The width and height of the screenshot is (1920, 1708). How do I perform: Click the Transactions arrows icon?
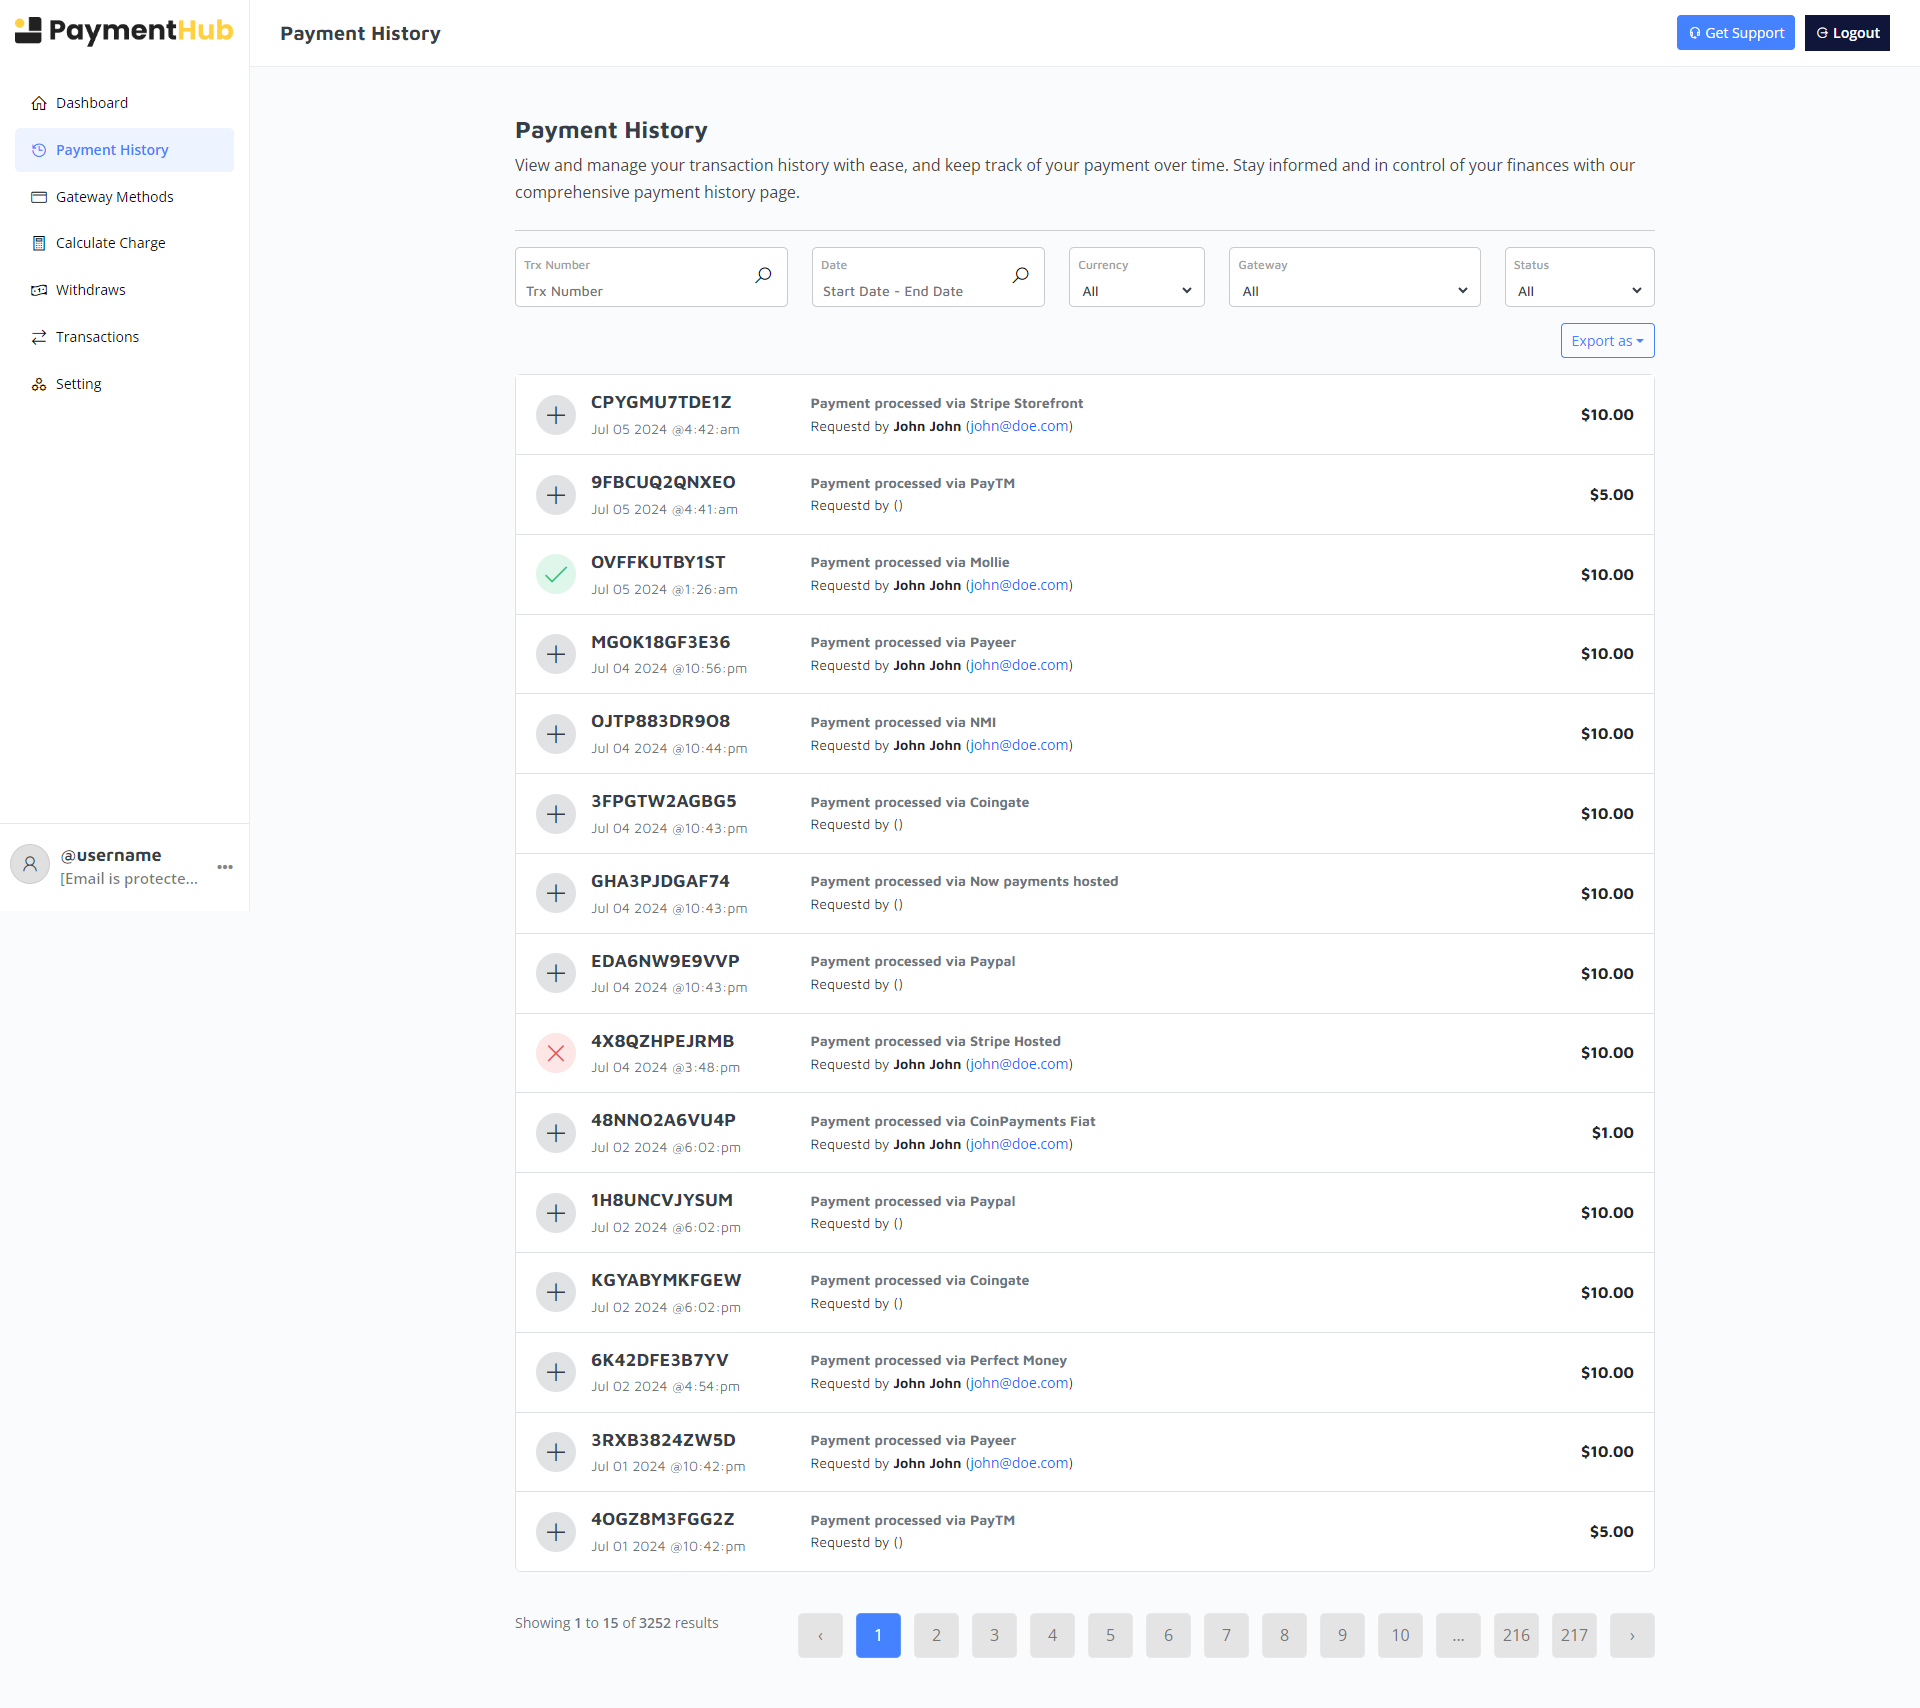point(39,337)
